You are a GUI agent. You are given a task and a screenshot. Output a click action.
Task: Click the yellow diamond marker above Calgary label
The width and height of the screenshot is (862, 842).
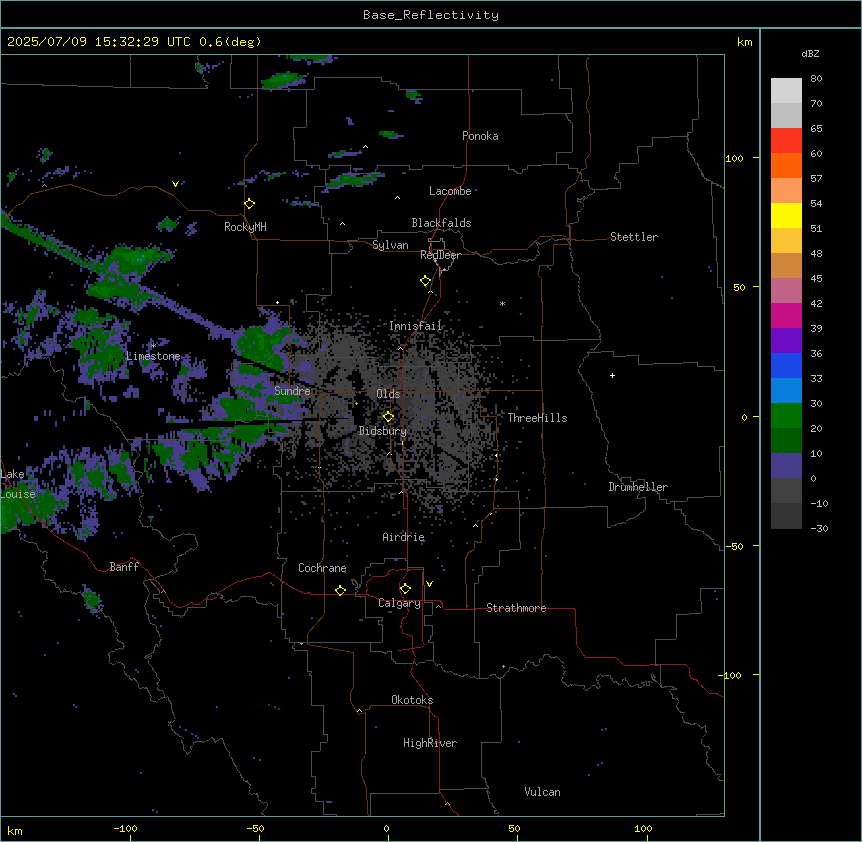(x=405, y=589)
